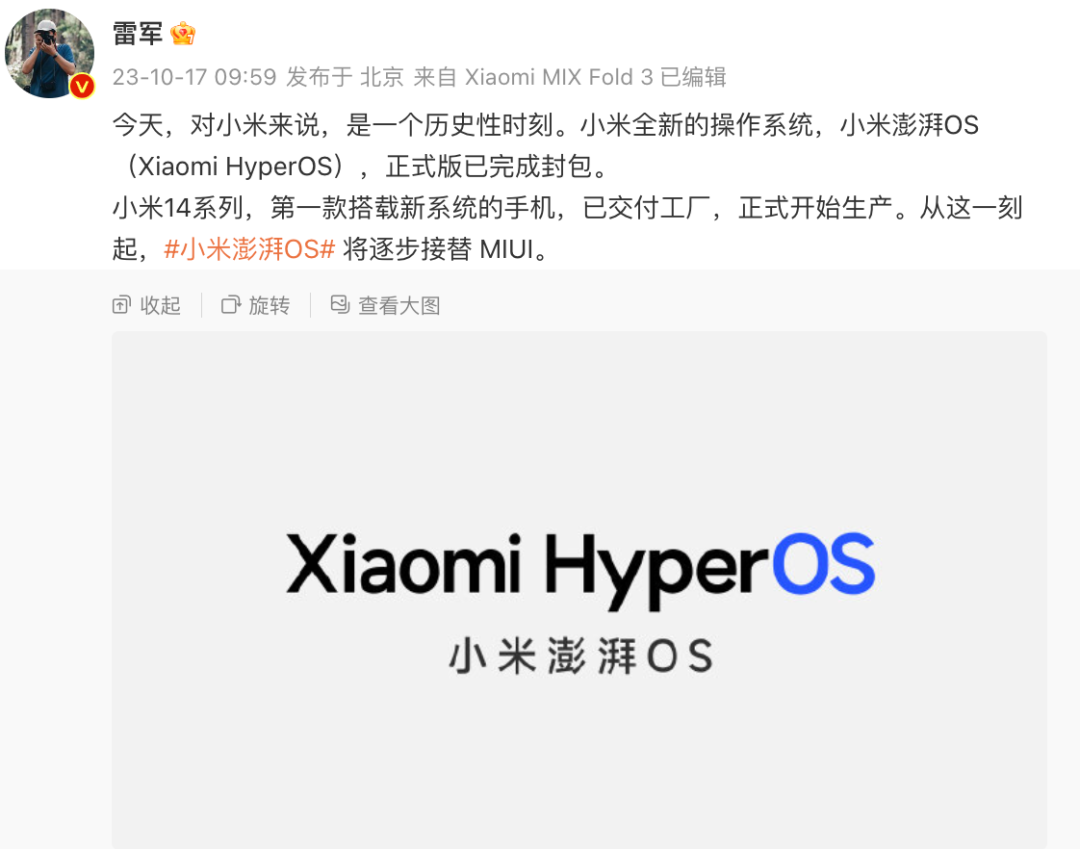Click the rotate icon beside 旋转

tap(231, 304)
